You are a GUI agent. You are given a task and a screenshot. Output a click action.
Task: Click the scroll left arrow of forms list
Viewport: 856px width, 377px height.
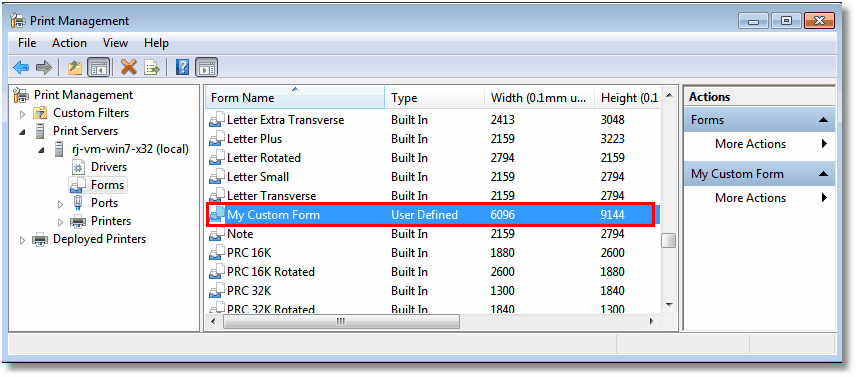213,321
